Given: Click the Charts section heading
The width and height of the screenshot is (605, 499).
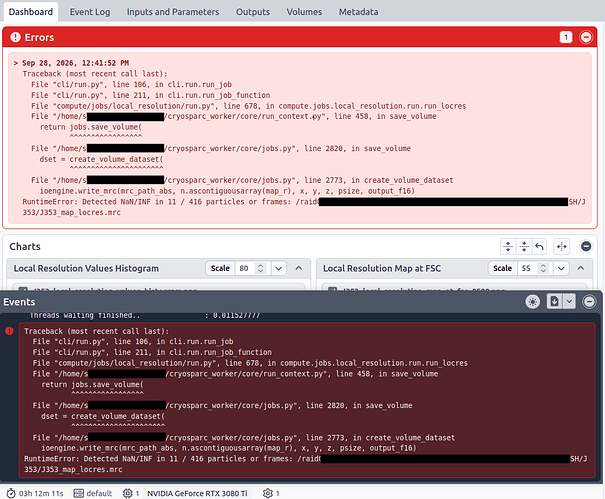Looking at the screenshot, I should coord(25,246).
